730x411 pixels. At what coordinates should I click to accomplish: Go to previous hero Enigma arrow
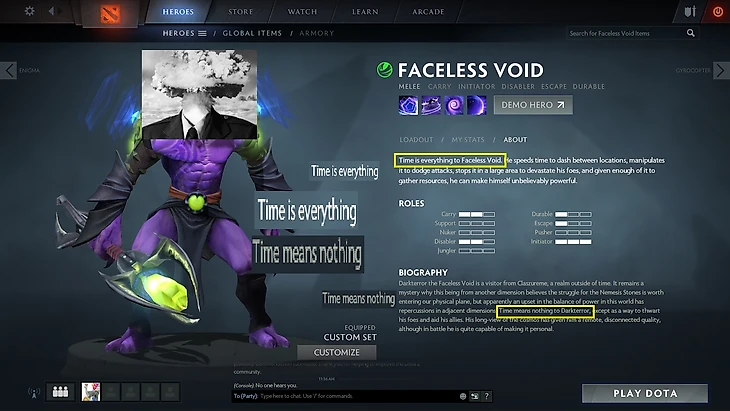click(9, 71)
